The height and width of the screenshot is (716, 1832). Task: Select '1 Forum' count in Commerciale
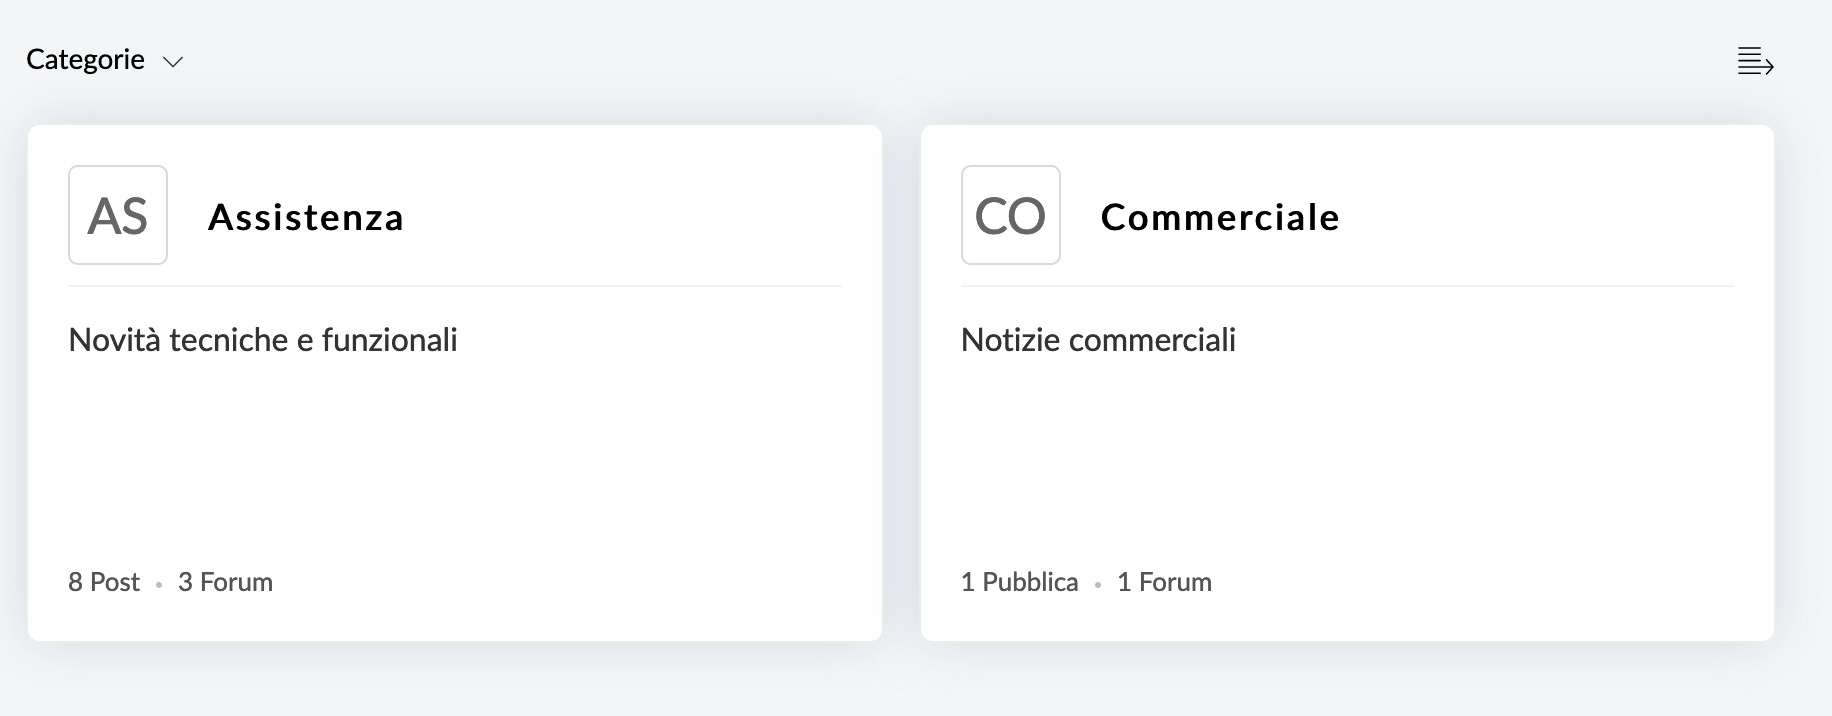click(1163, 582)
